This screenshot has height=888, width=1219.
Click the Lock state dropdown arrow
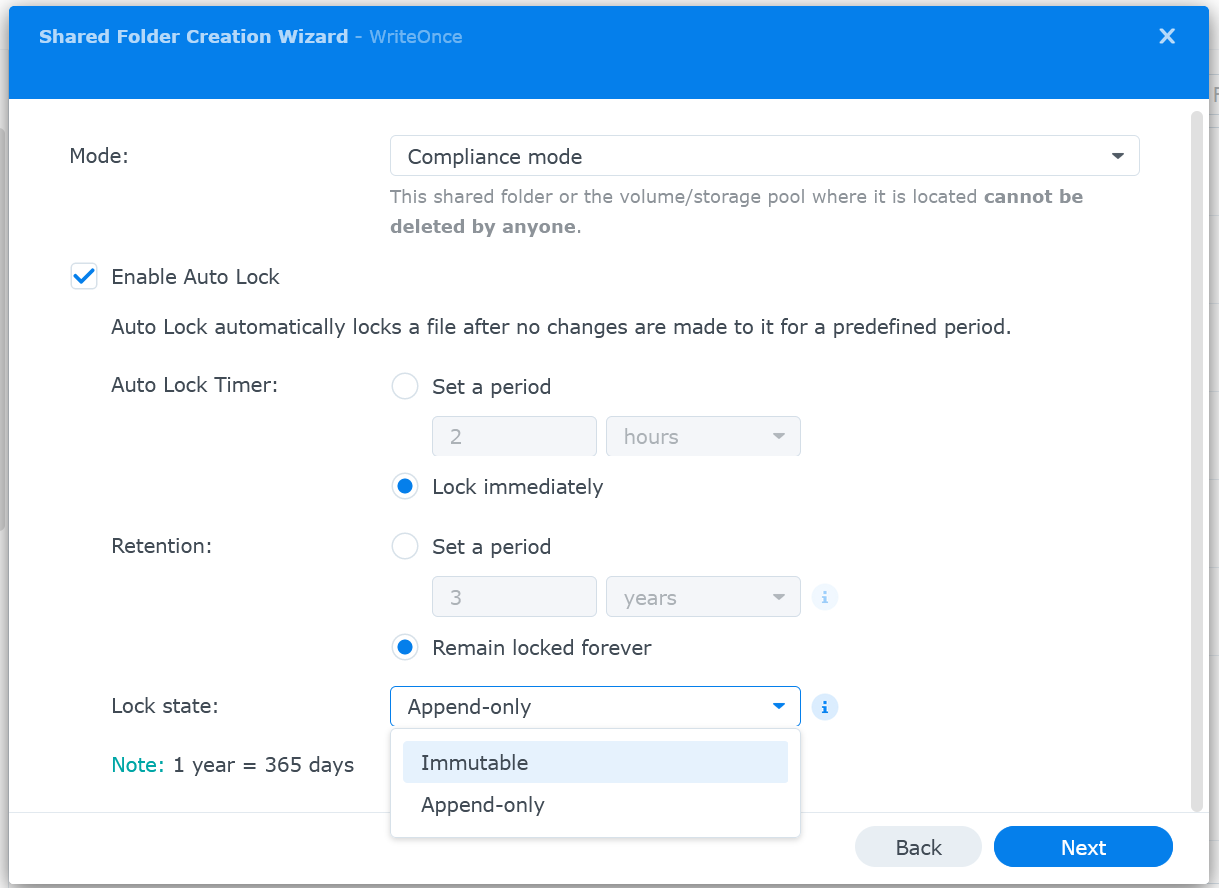pos(779,706)
